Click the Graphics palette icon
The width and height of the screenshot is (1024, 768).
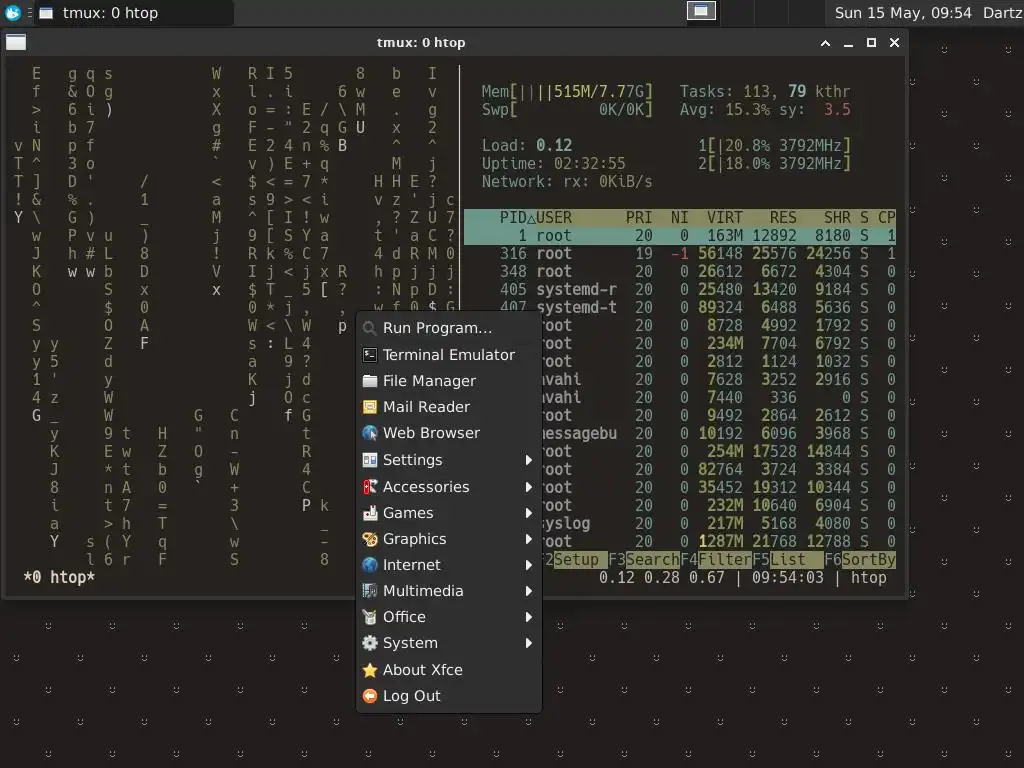(370, 539)
